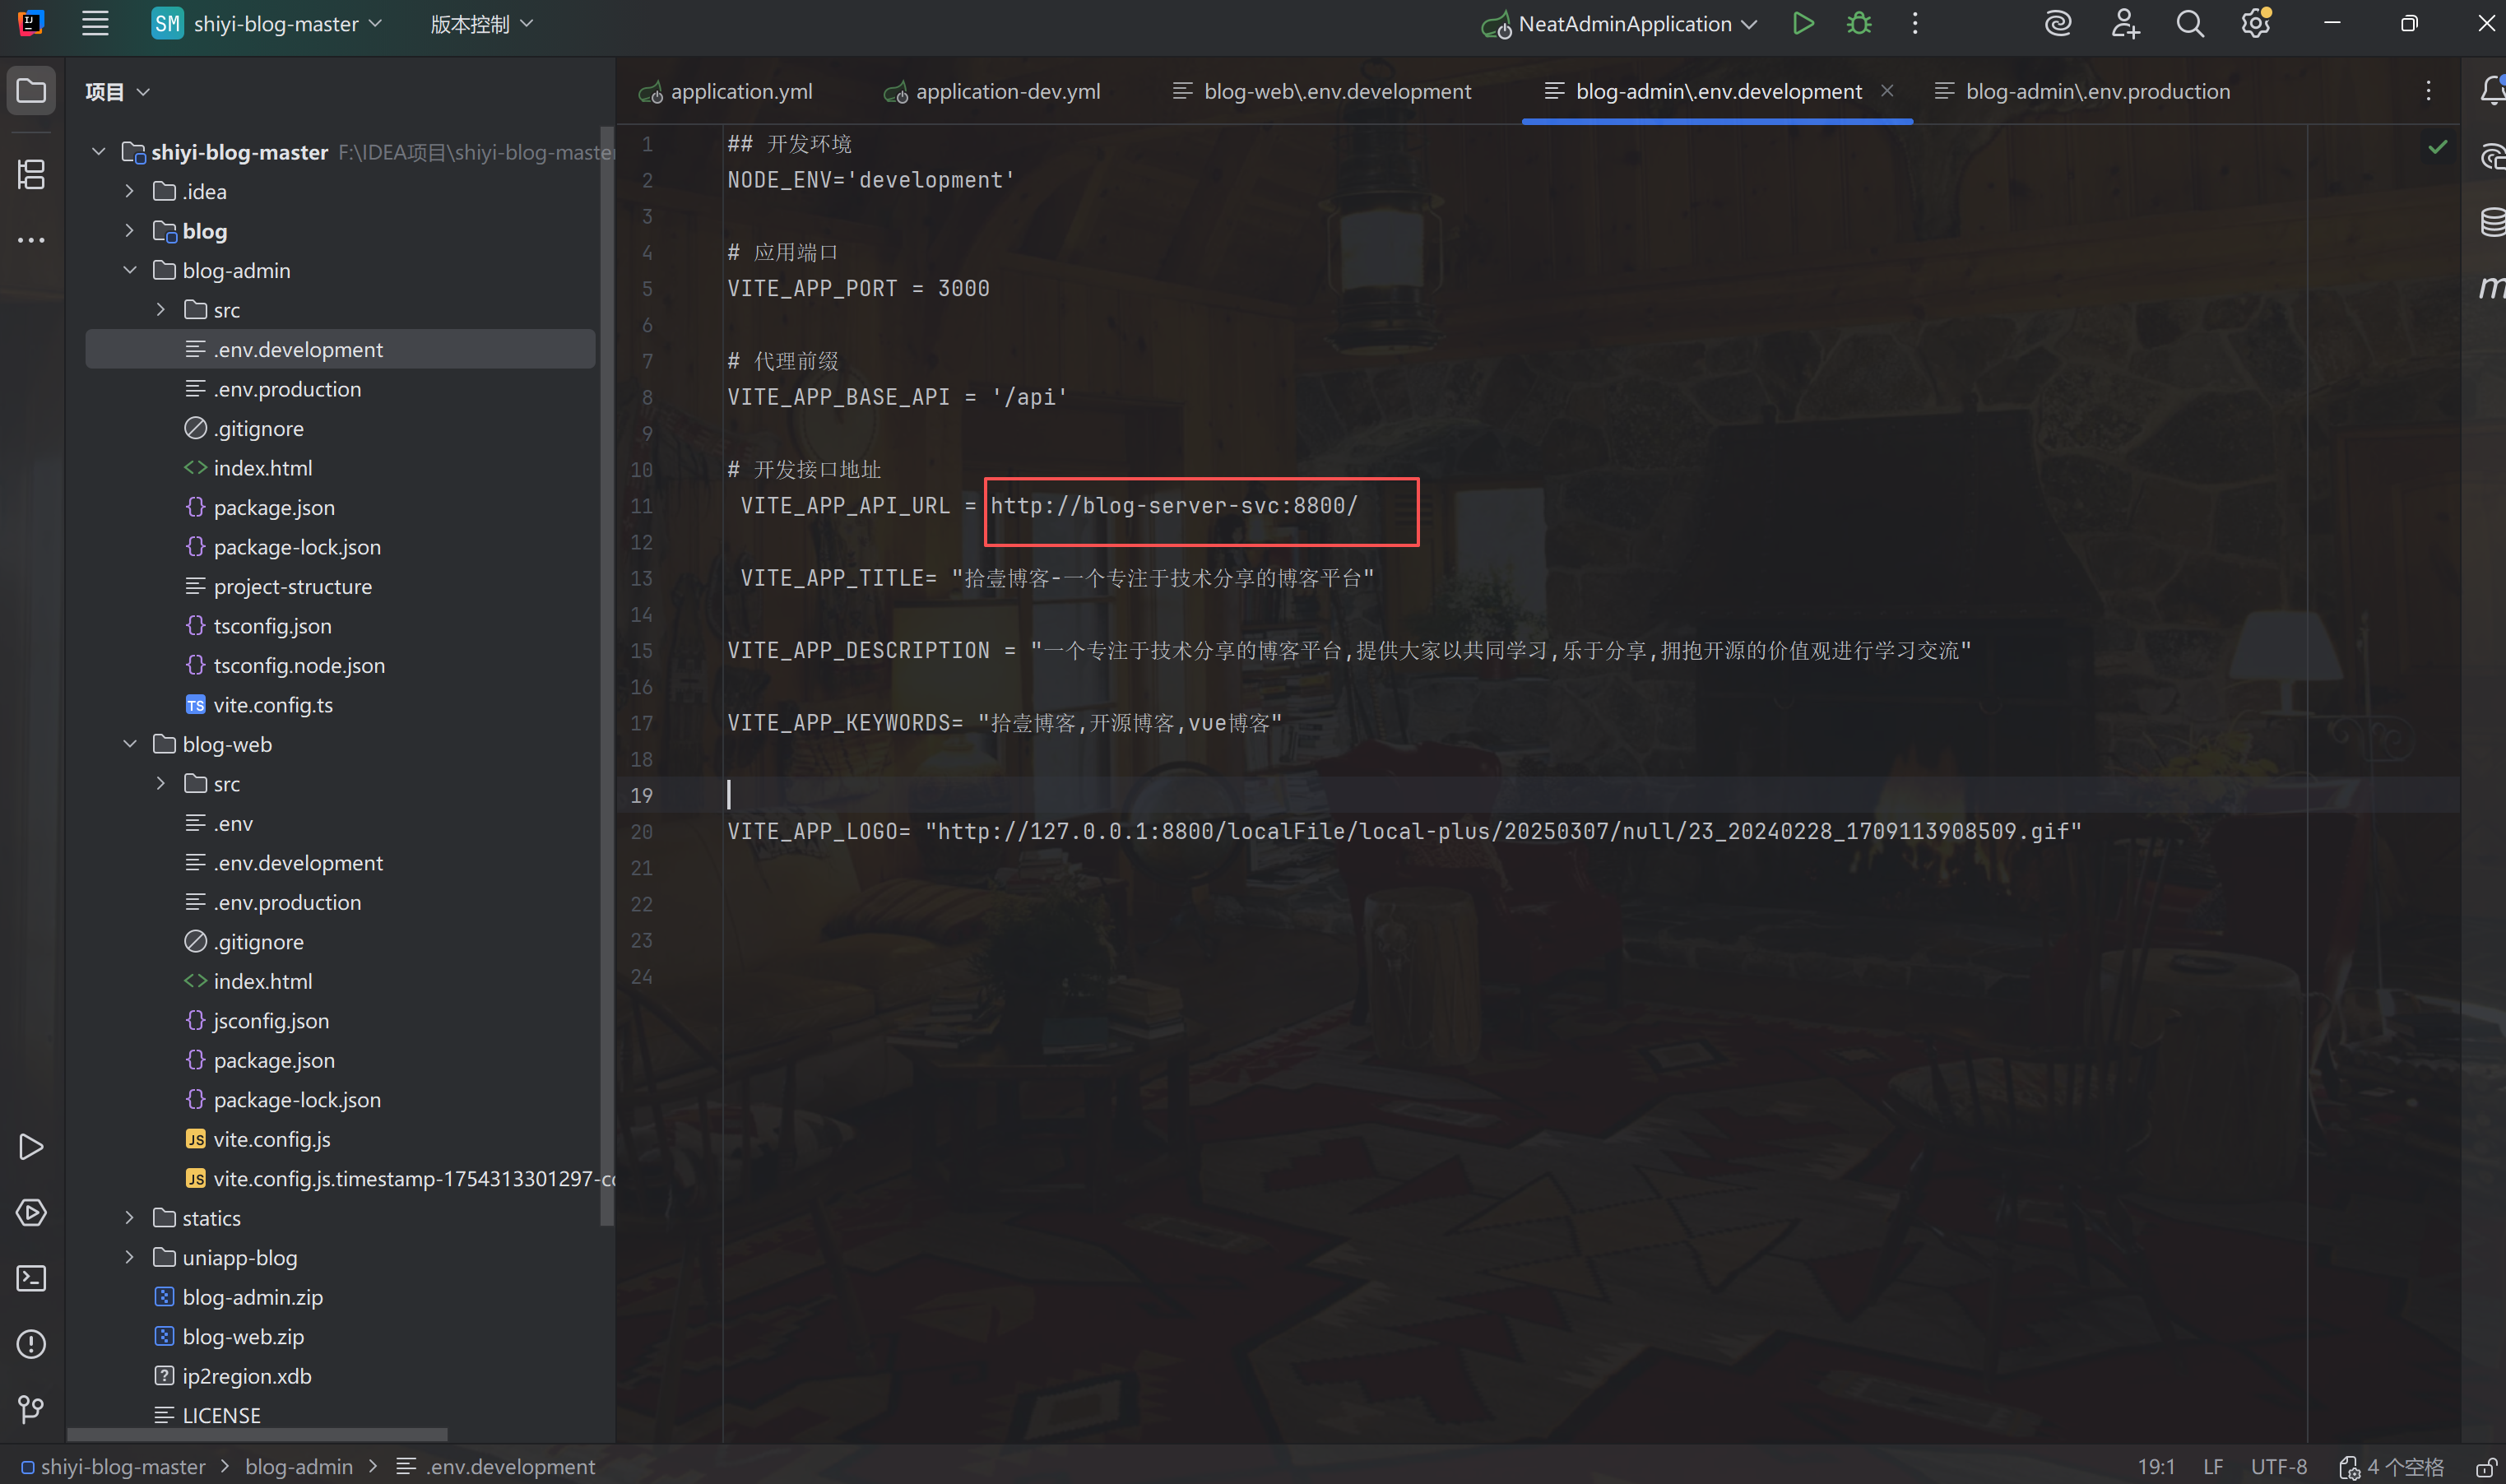The image size is (2506, 1484).
Task: Click the green Run application button
Action: click(x=1803, y=24)
